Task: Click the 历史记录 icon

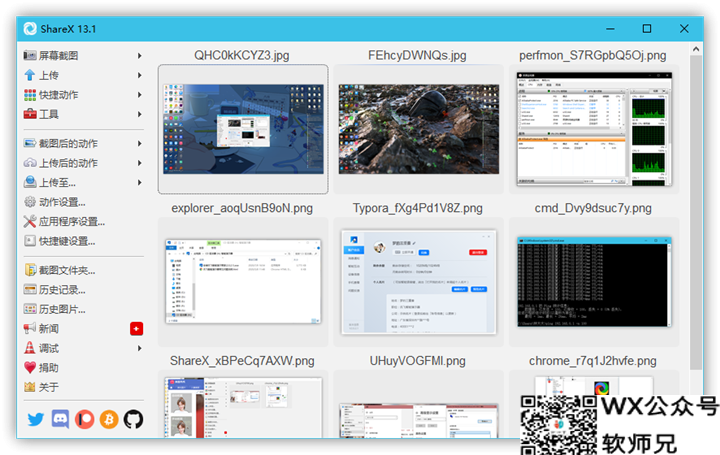Action: [30, 290]
